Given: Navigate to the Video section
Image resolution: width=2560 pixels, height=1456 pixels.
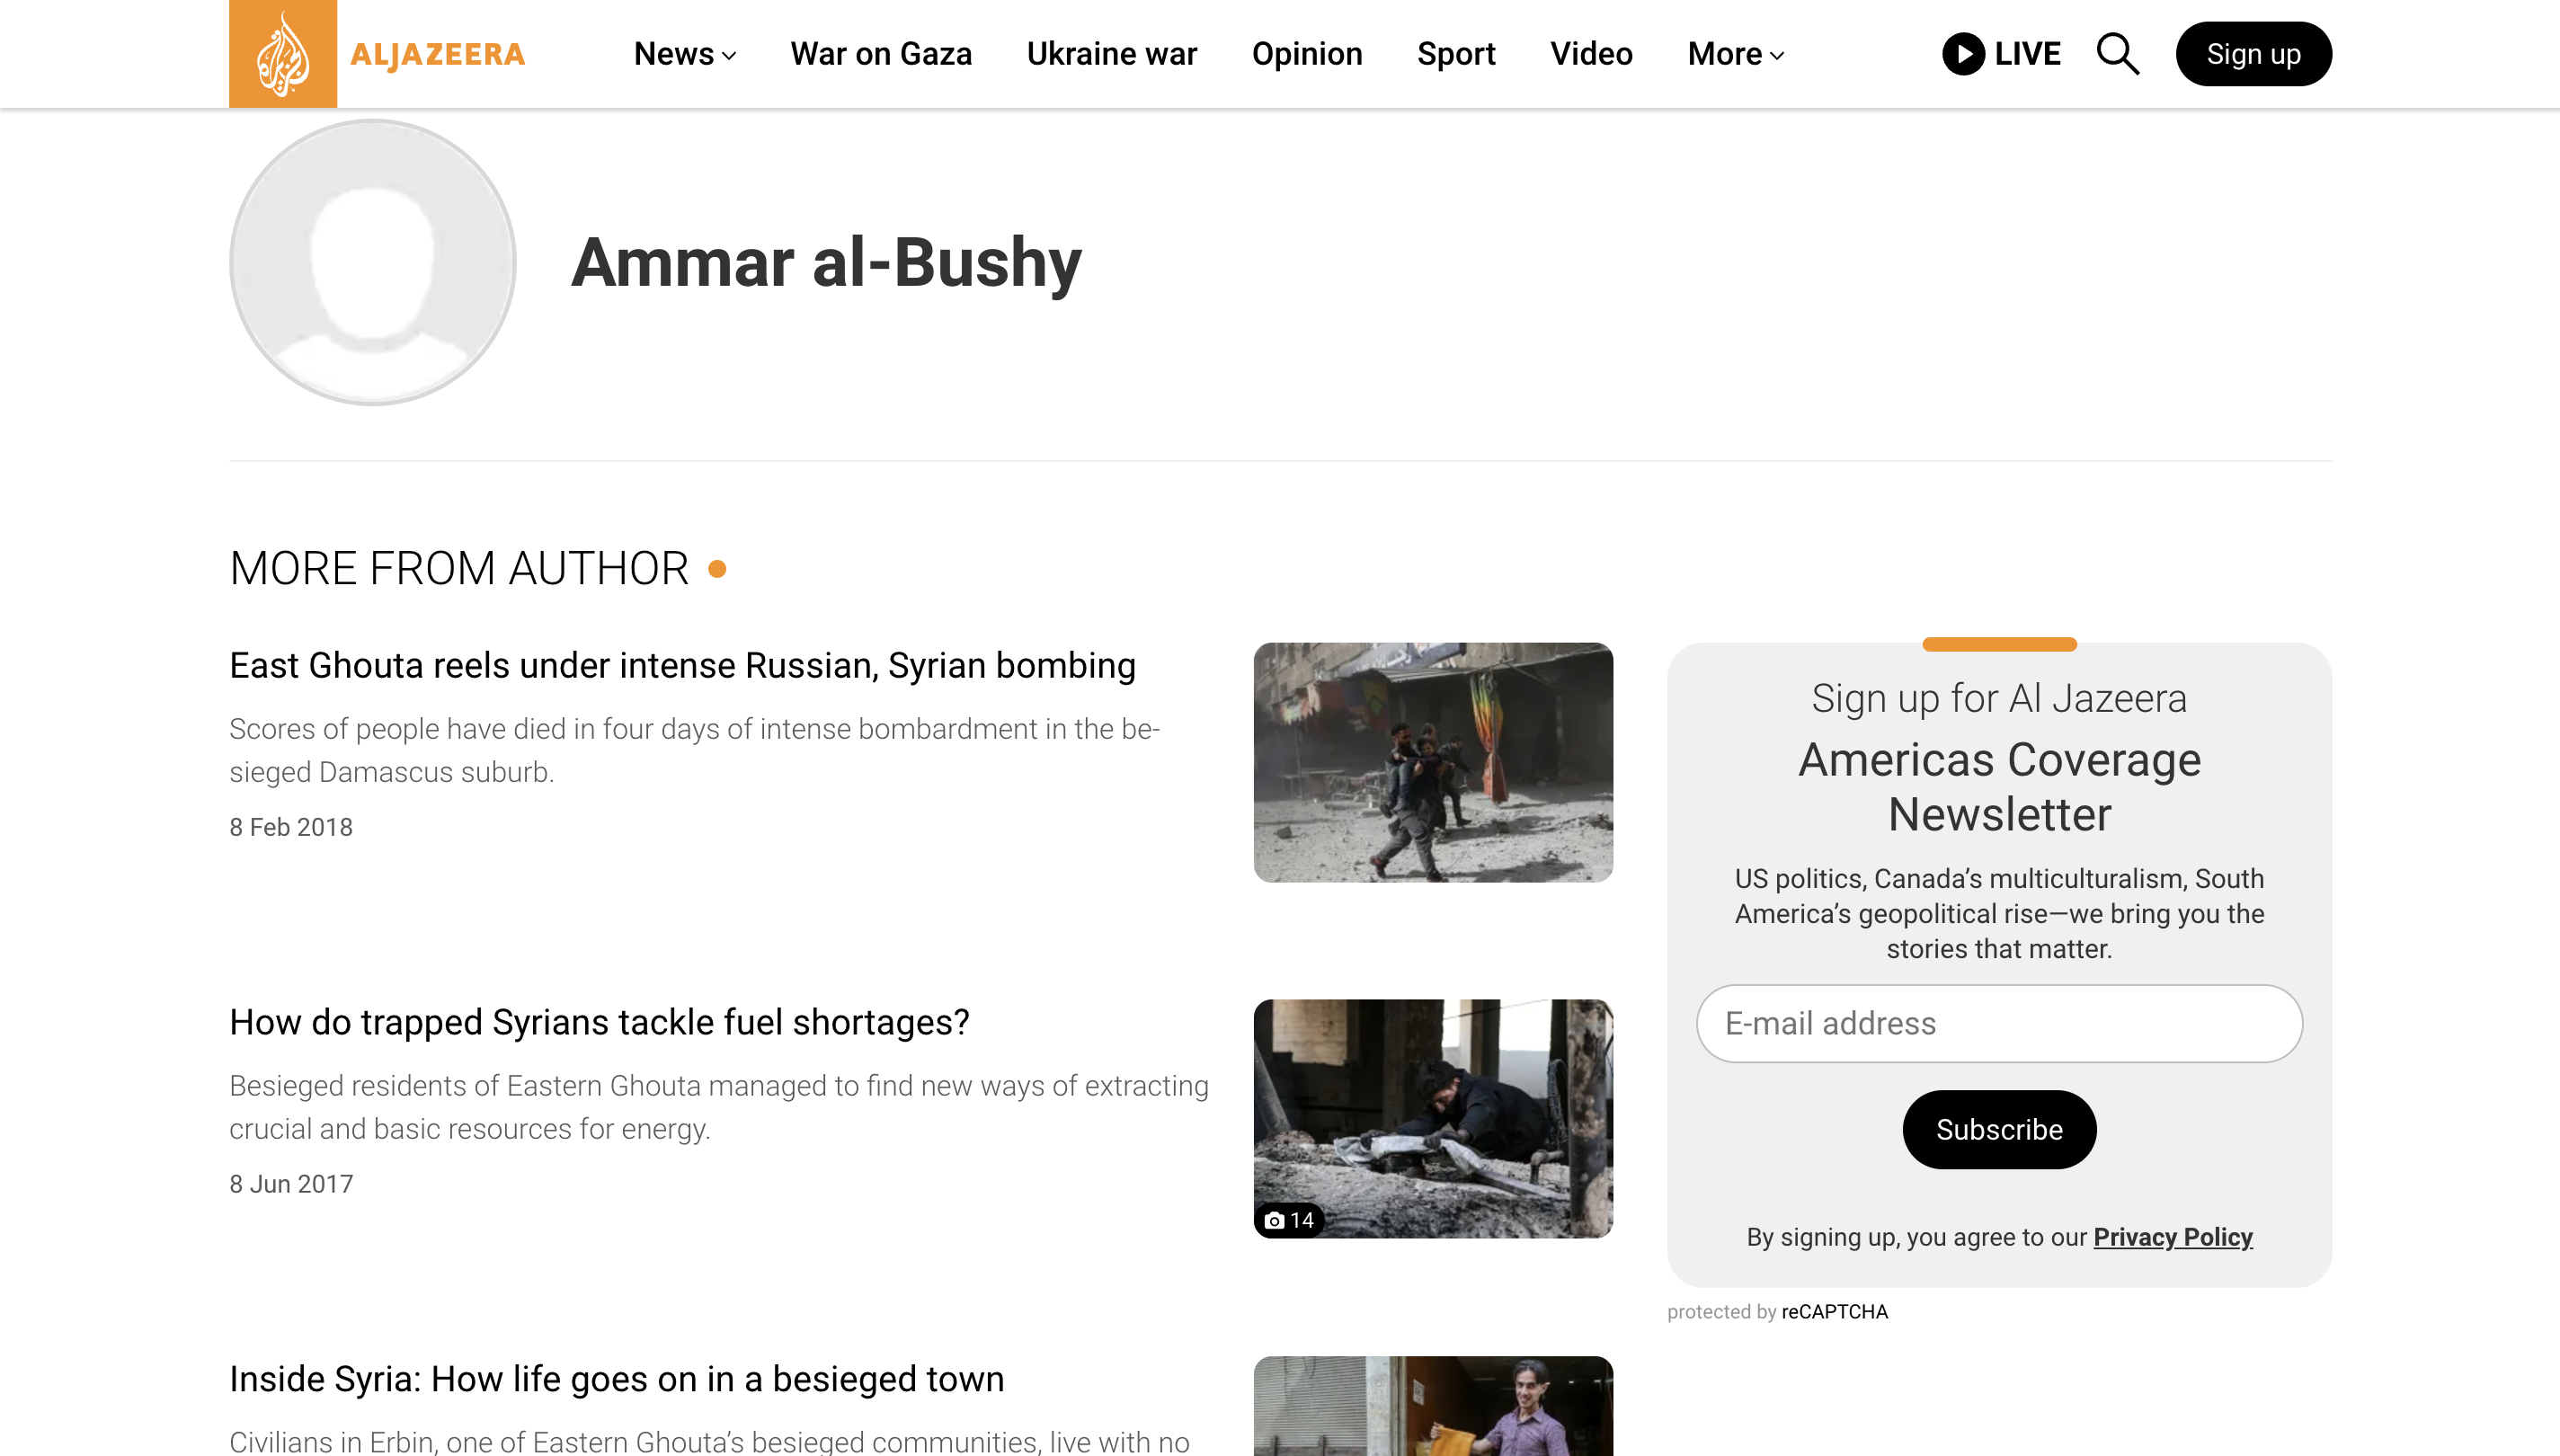Looking at the screenshot, I should [1591, 54].
